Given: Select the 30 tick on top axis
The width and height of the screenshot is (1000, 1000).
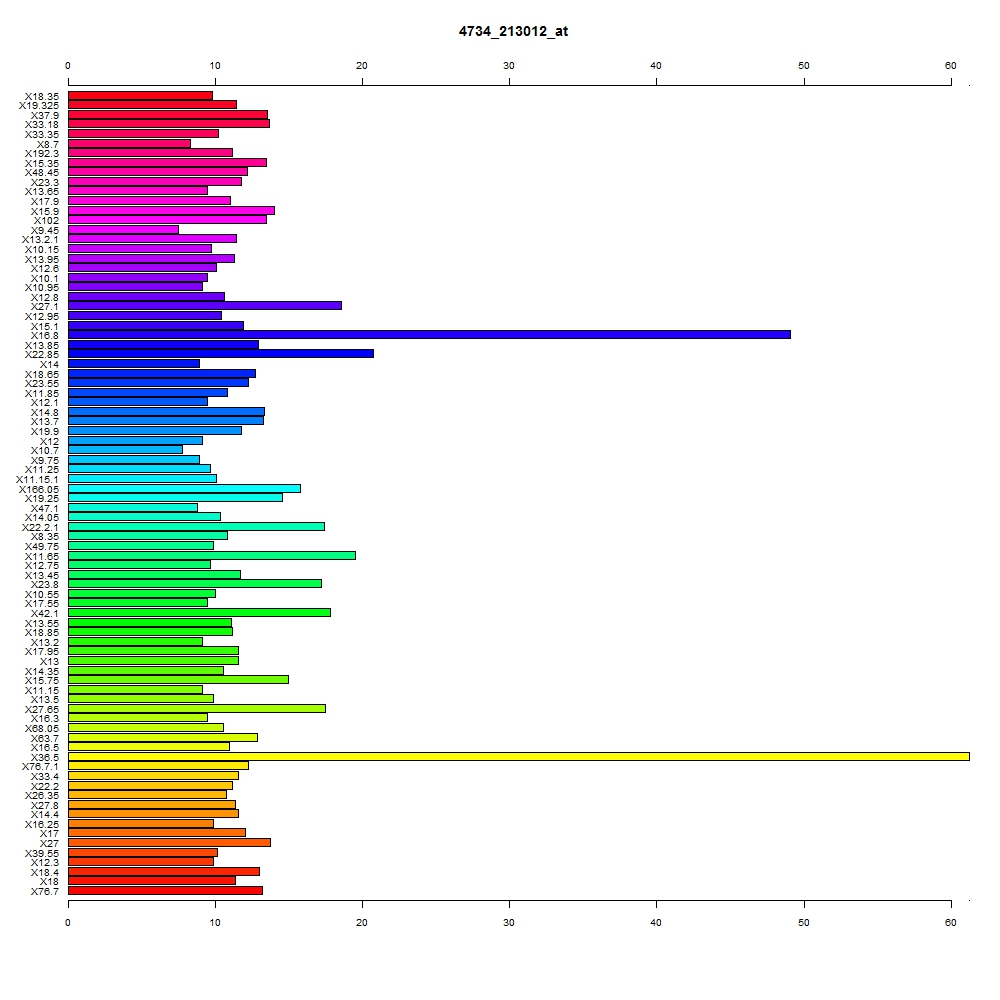Looking at the screenshot, I should coord(509,66).
